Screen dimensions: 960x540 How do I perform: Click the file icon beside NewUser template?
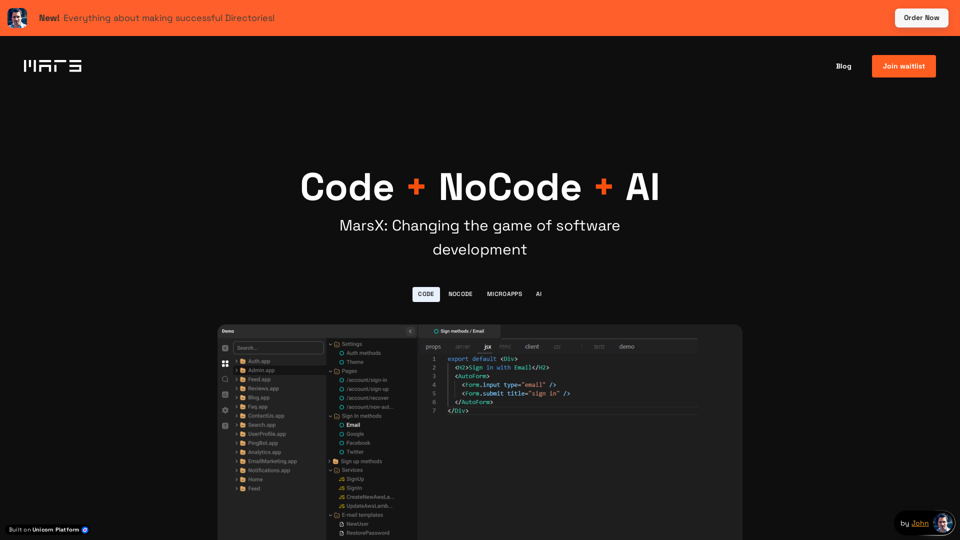pos(342,524)
